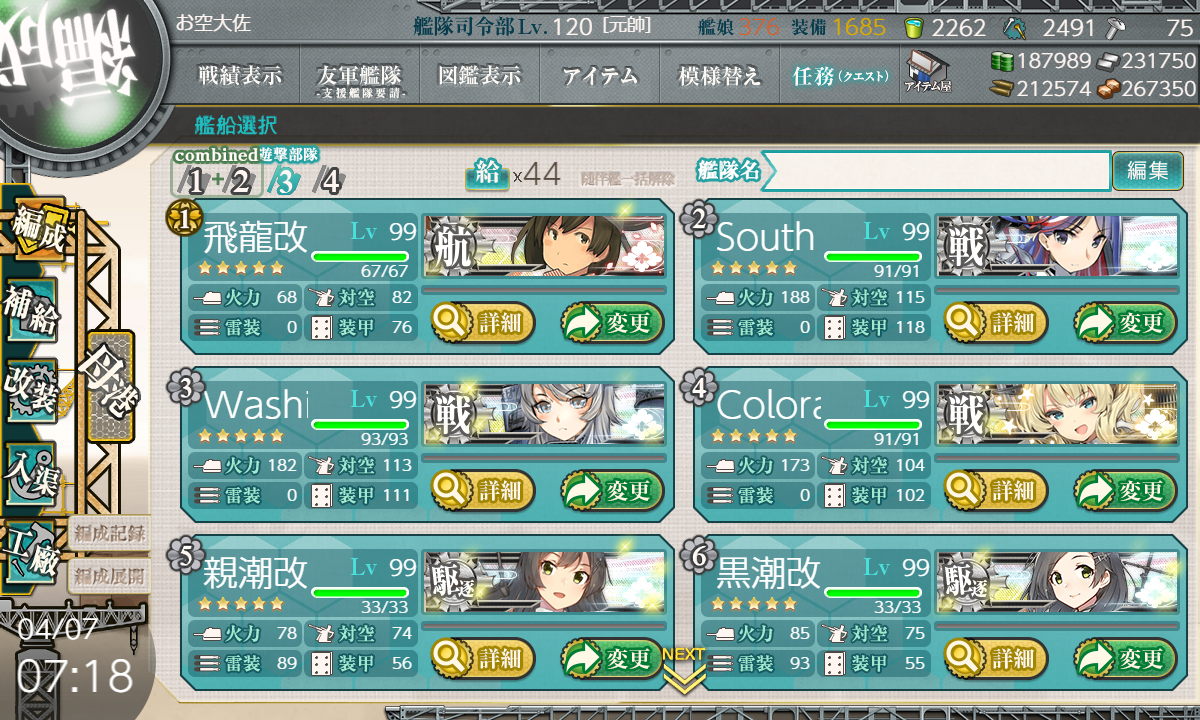
Task: Open the Item Shop (アイテム屋) icon
Action: coord(928,72)
